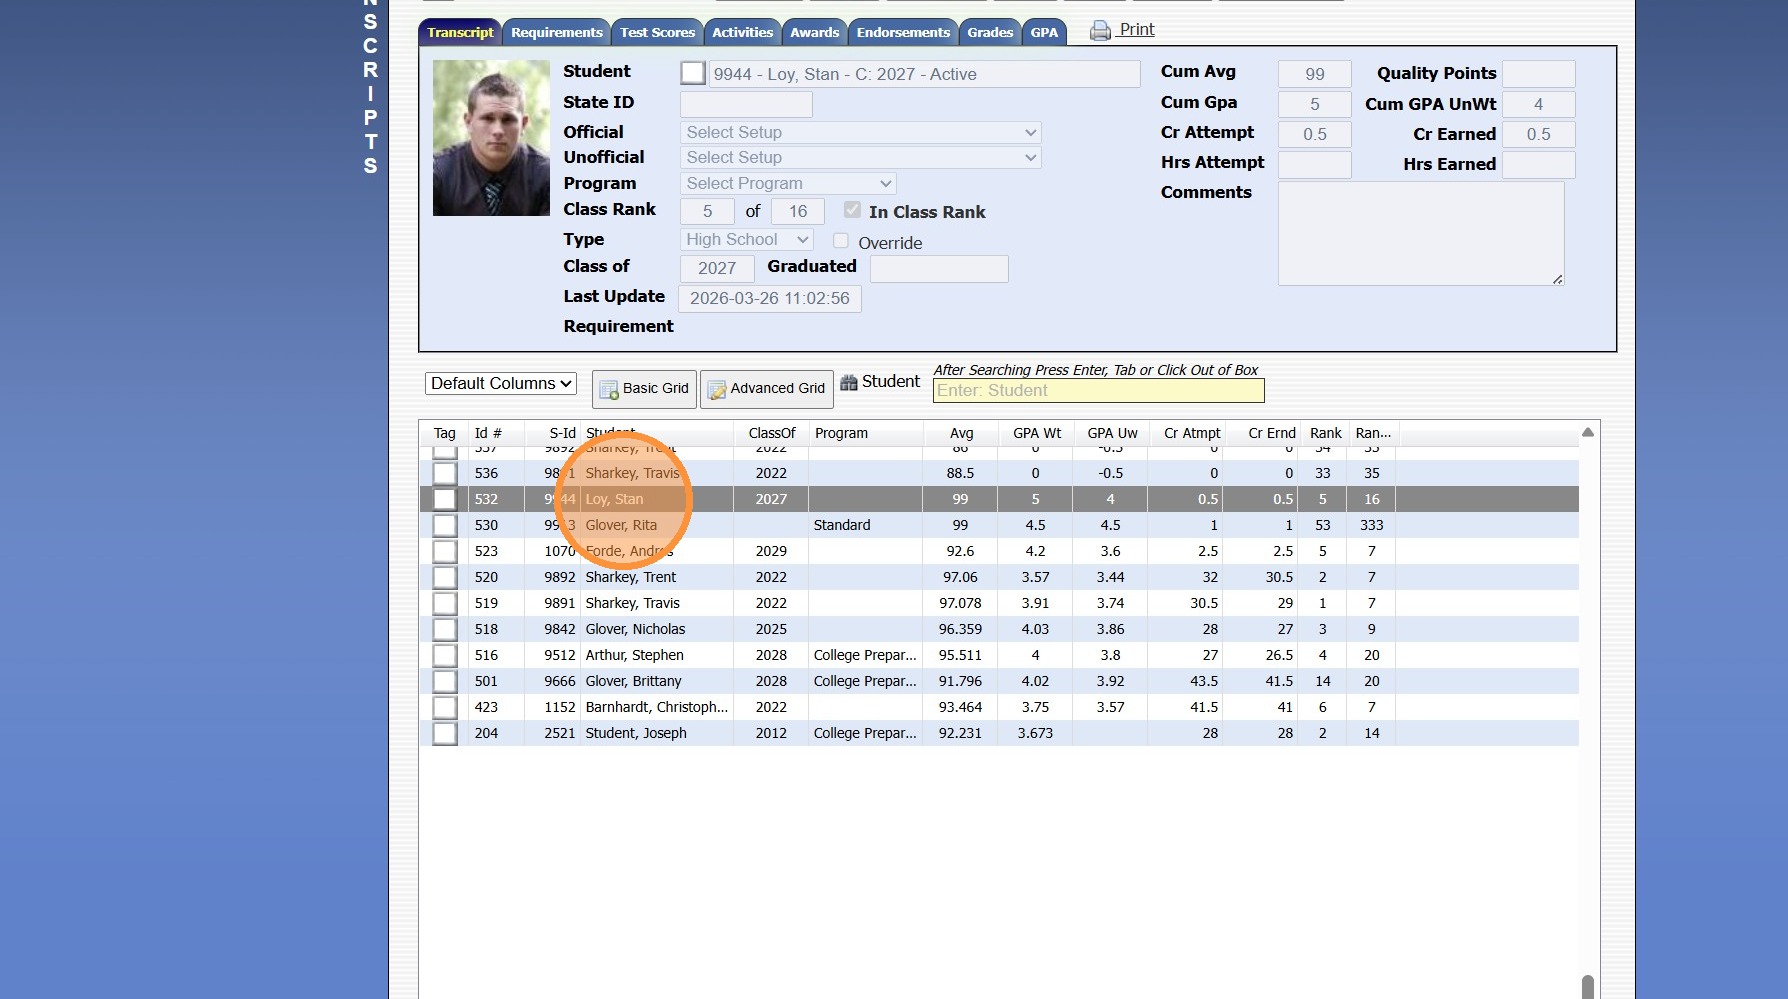Click the GPA Wt column header
The width and height of the screenshot is (1788, 999).
click(x=1036, y=433)
